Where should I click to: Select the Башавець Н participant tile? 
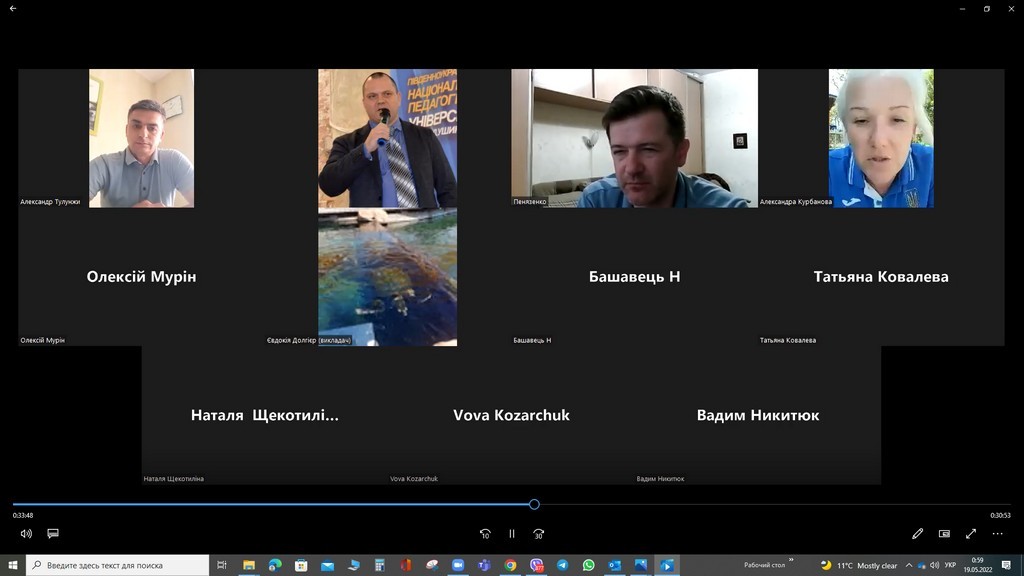(634, 277)
